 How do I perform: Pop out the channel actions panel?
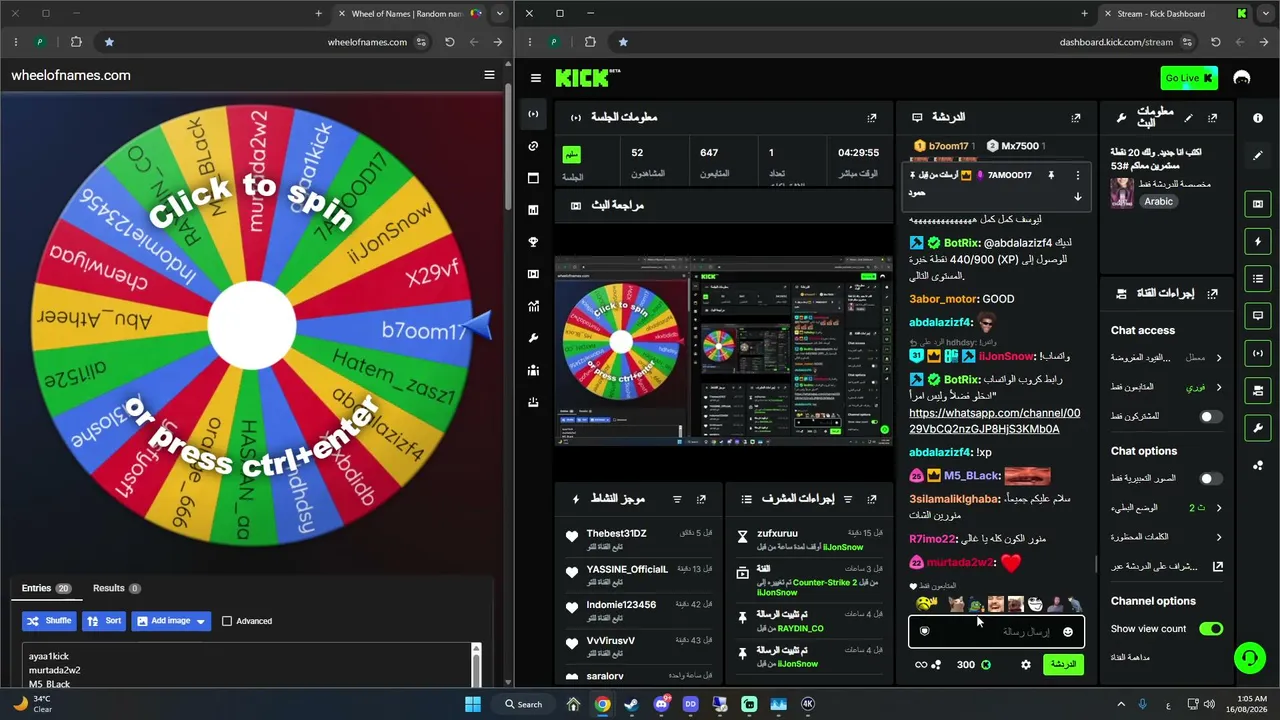(x=1213, y=294)
